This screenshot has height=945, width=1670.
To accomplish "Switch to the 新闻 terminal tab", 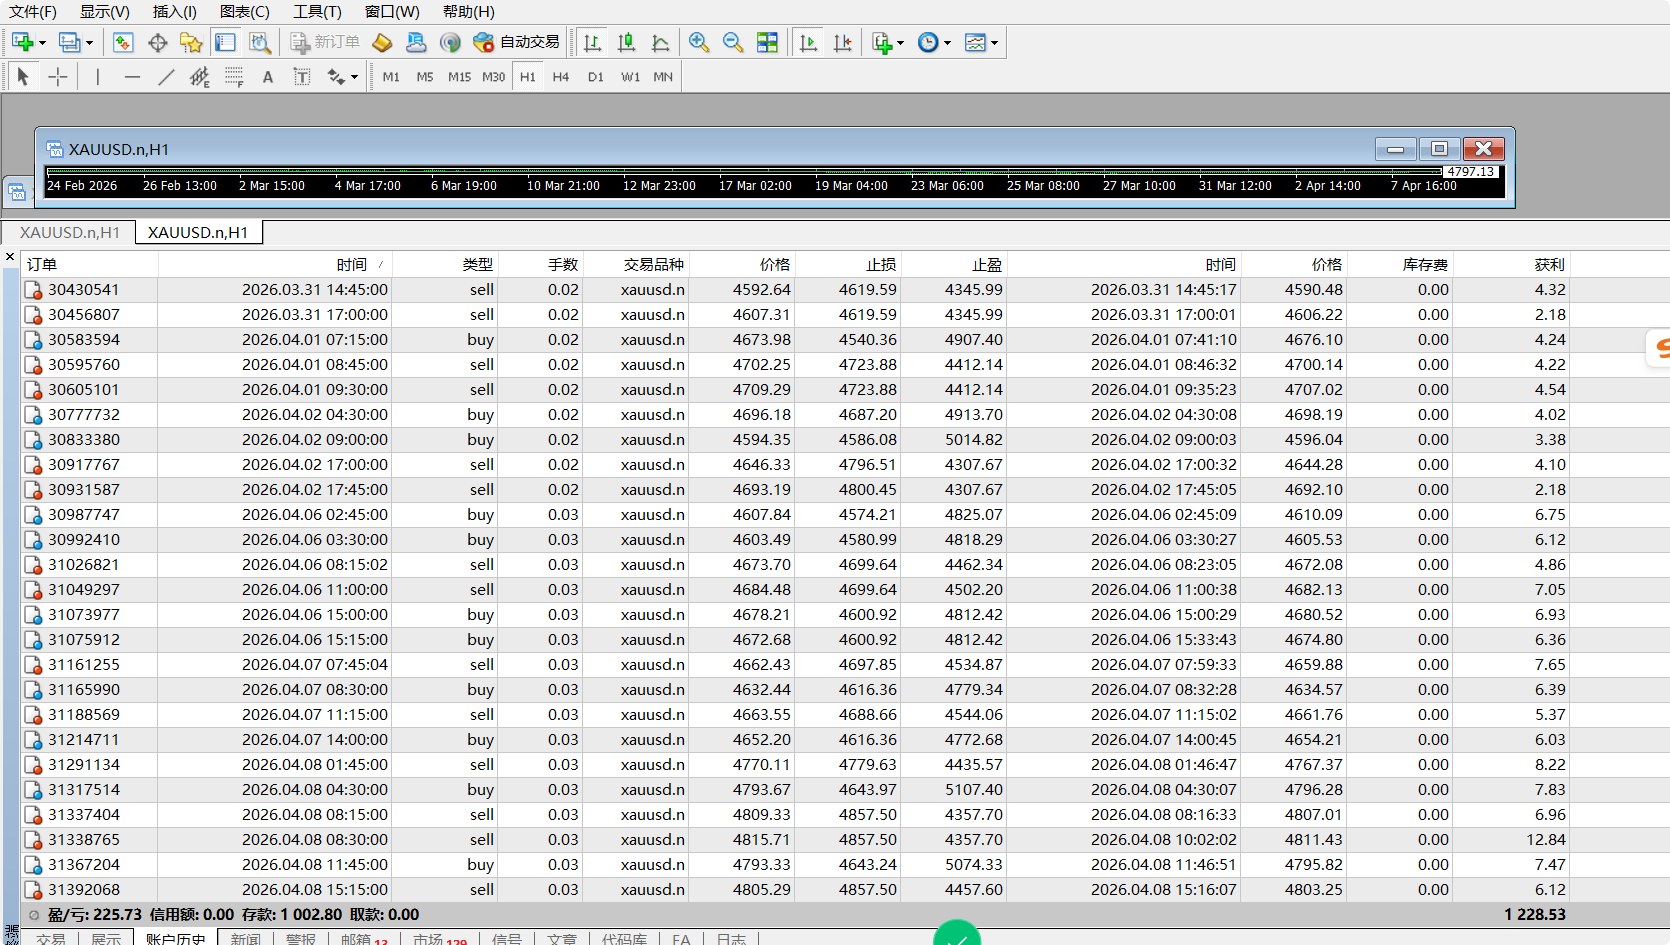I will [x=245, y=938].
